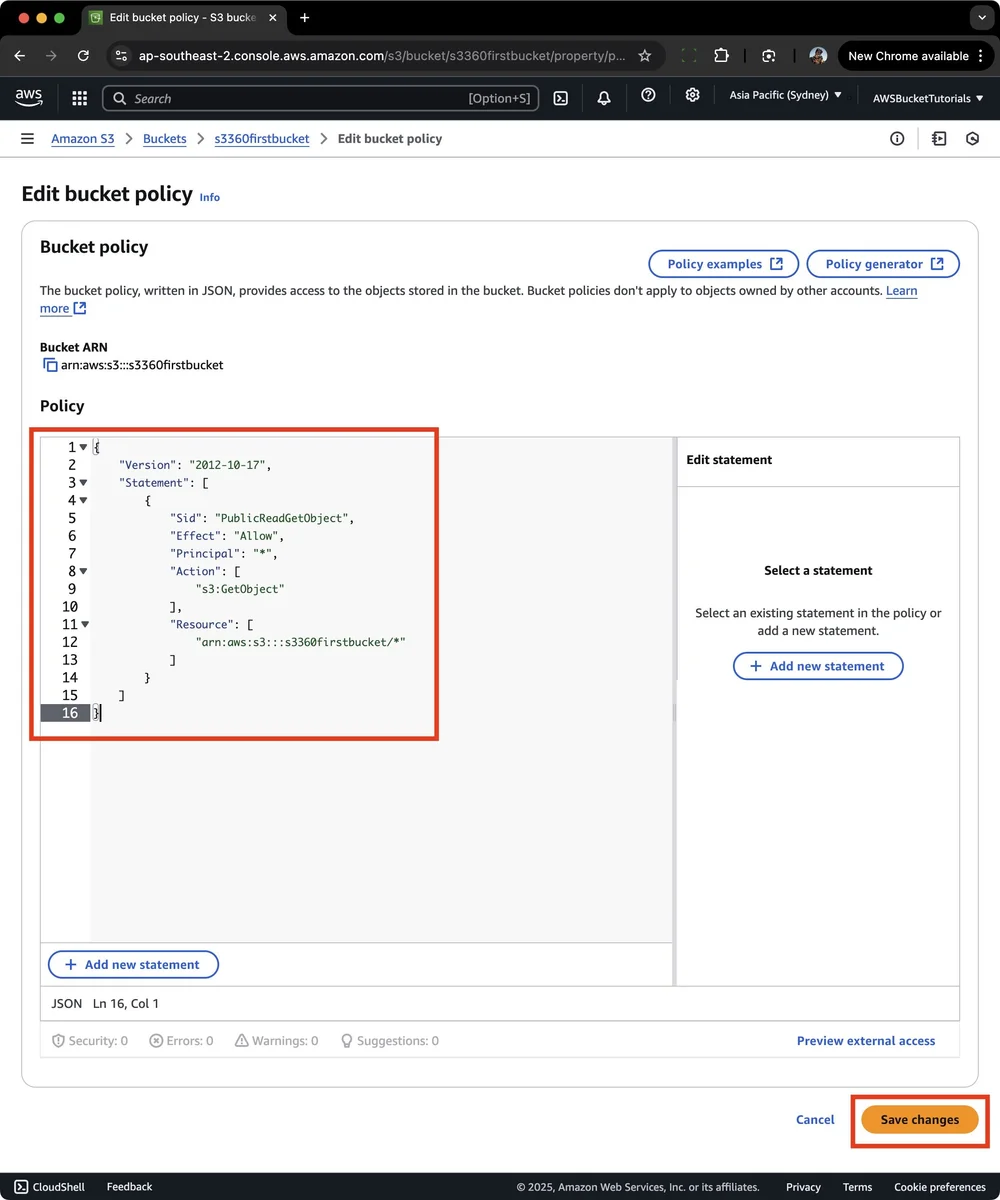
Task: Follow the Learn more link
Action: click(x=902, y=291)
